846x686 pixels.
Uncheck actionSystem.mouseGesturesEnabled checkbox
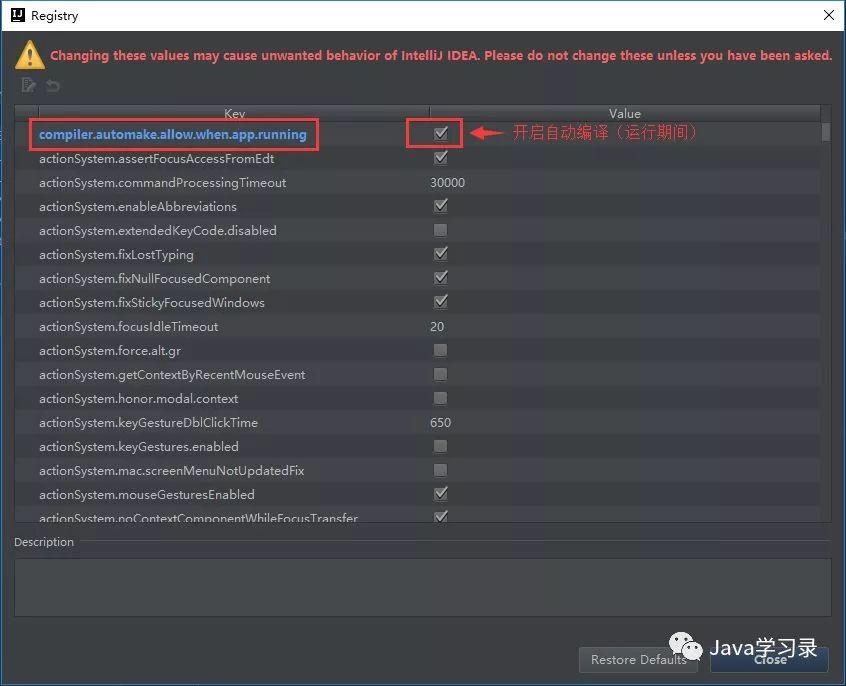coord(441,493)
